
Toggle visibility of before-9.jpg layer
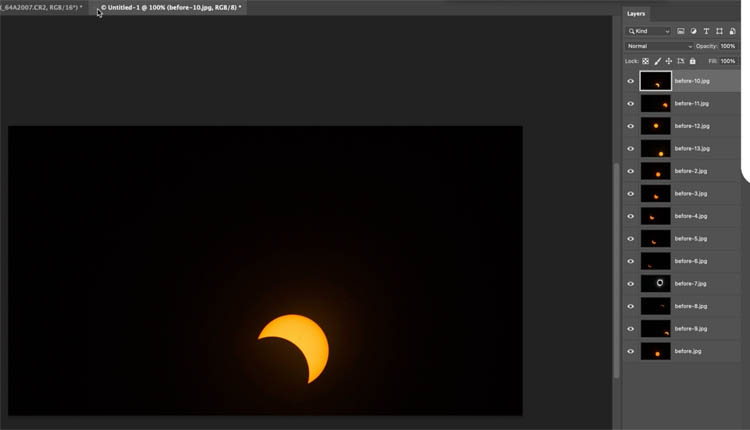coord(630,329)
